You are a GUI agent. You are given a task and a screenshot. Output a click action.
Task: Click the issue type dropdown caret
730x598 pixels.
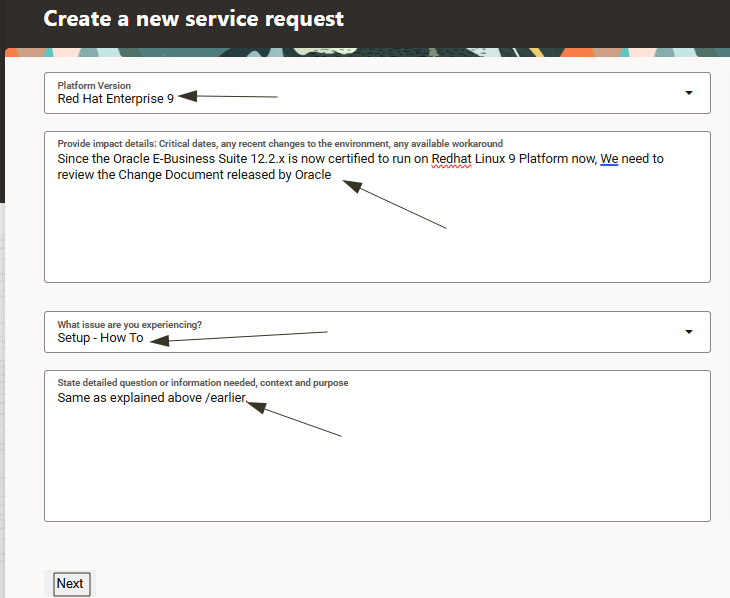[688, 332]
